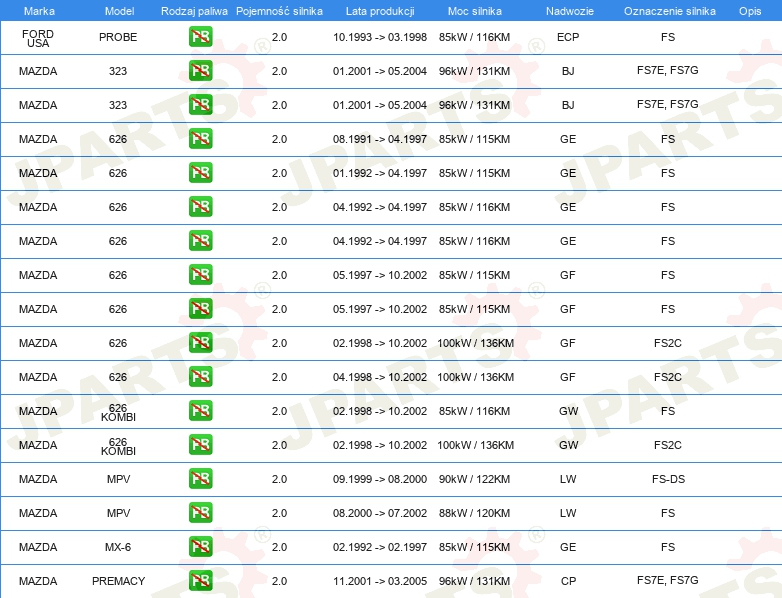Screen dimensions: 782x598
Task: Click the fuel icon in the MX-6 row
Action: pos(200,547)
